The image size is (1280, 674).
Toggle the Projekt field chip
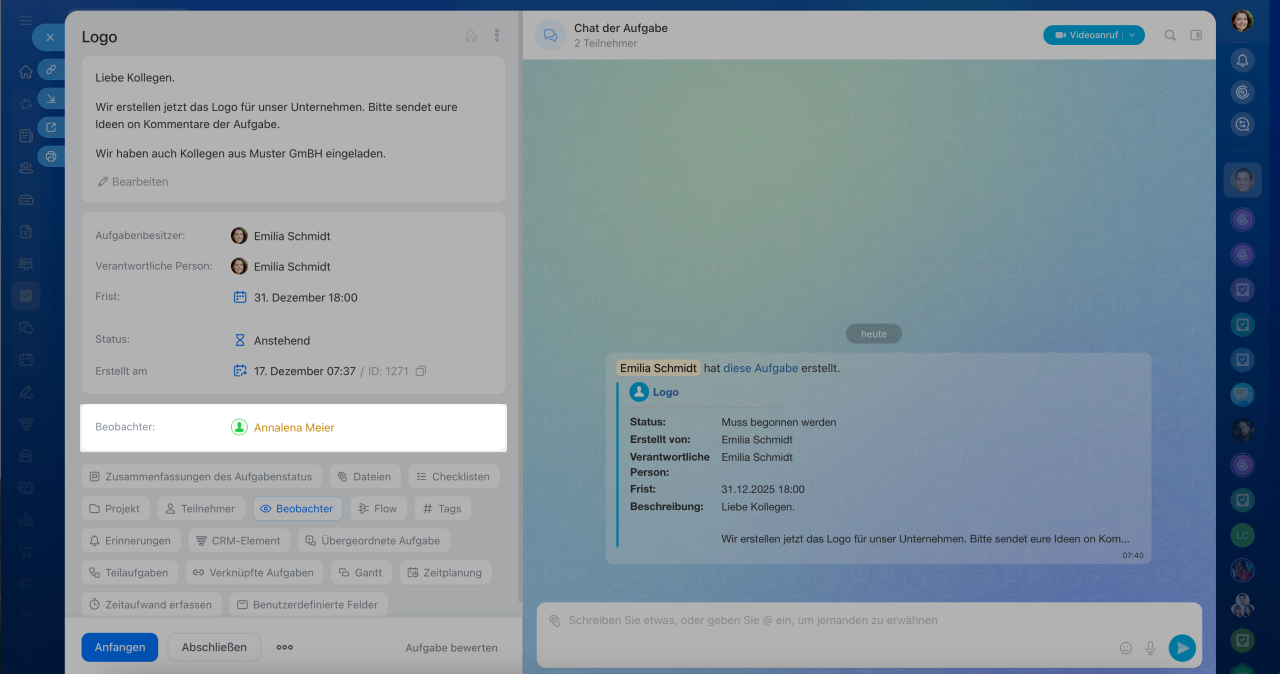click(115, 509)
